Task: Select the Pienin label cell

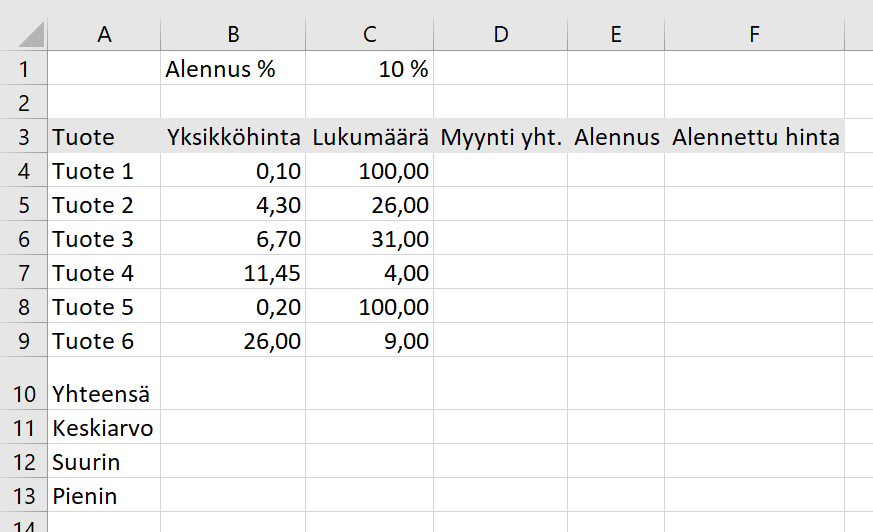Action: tap(104, 495)
